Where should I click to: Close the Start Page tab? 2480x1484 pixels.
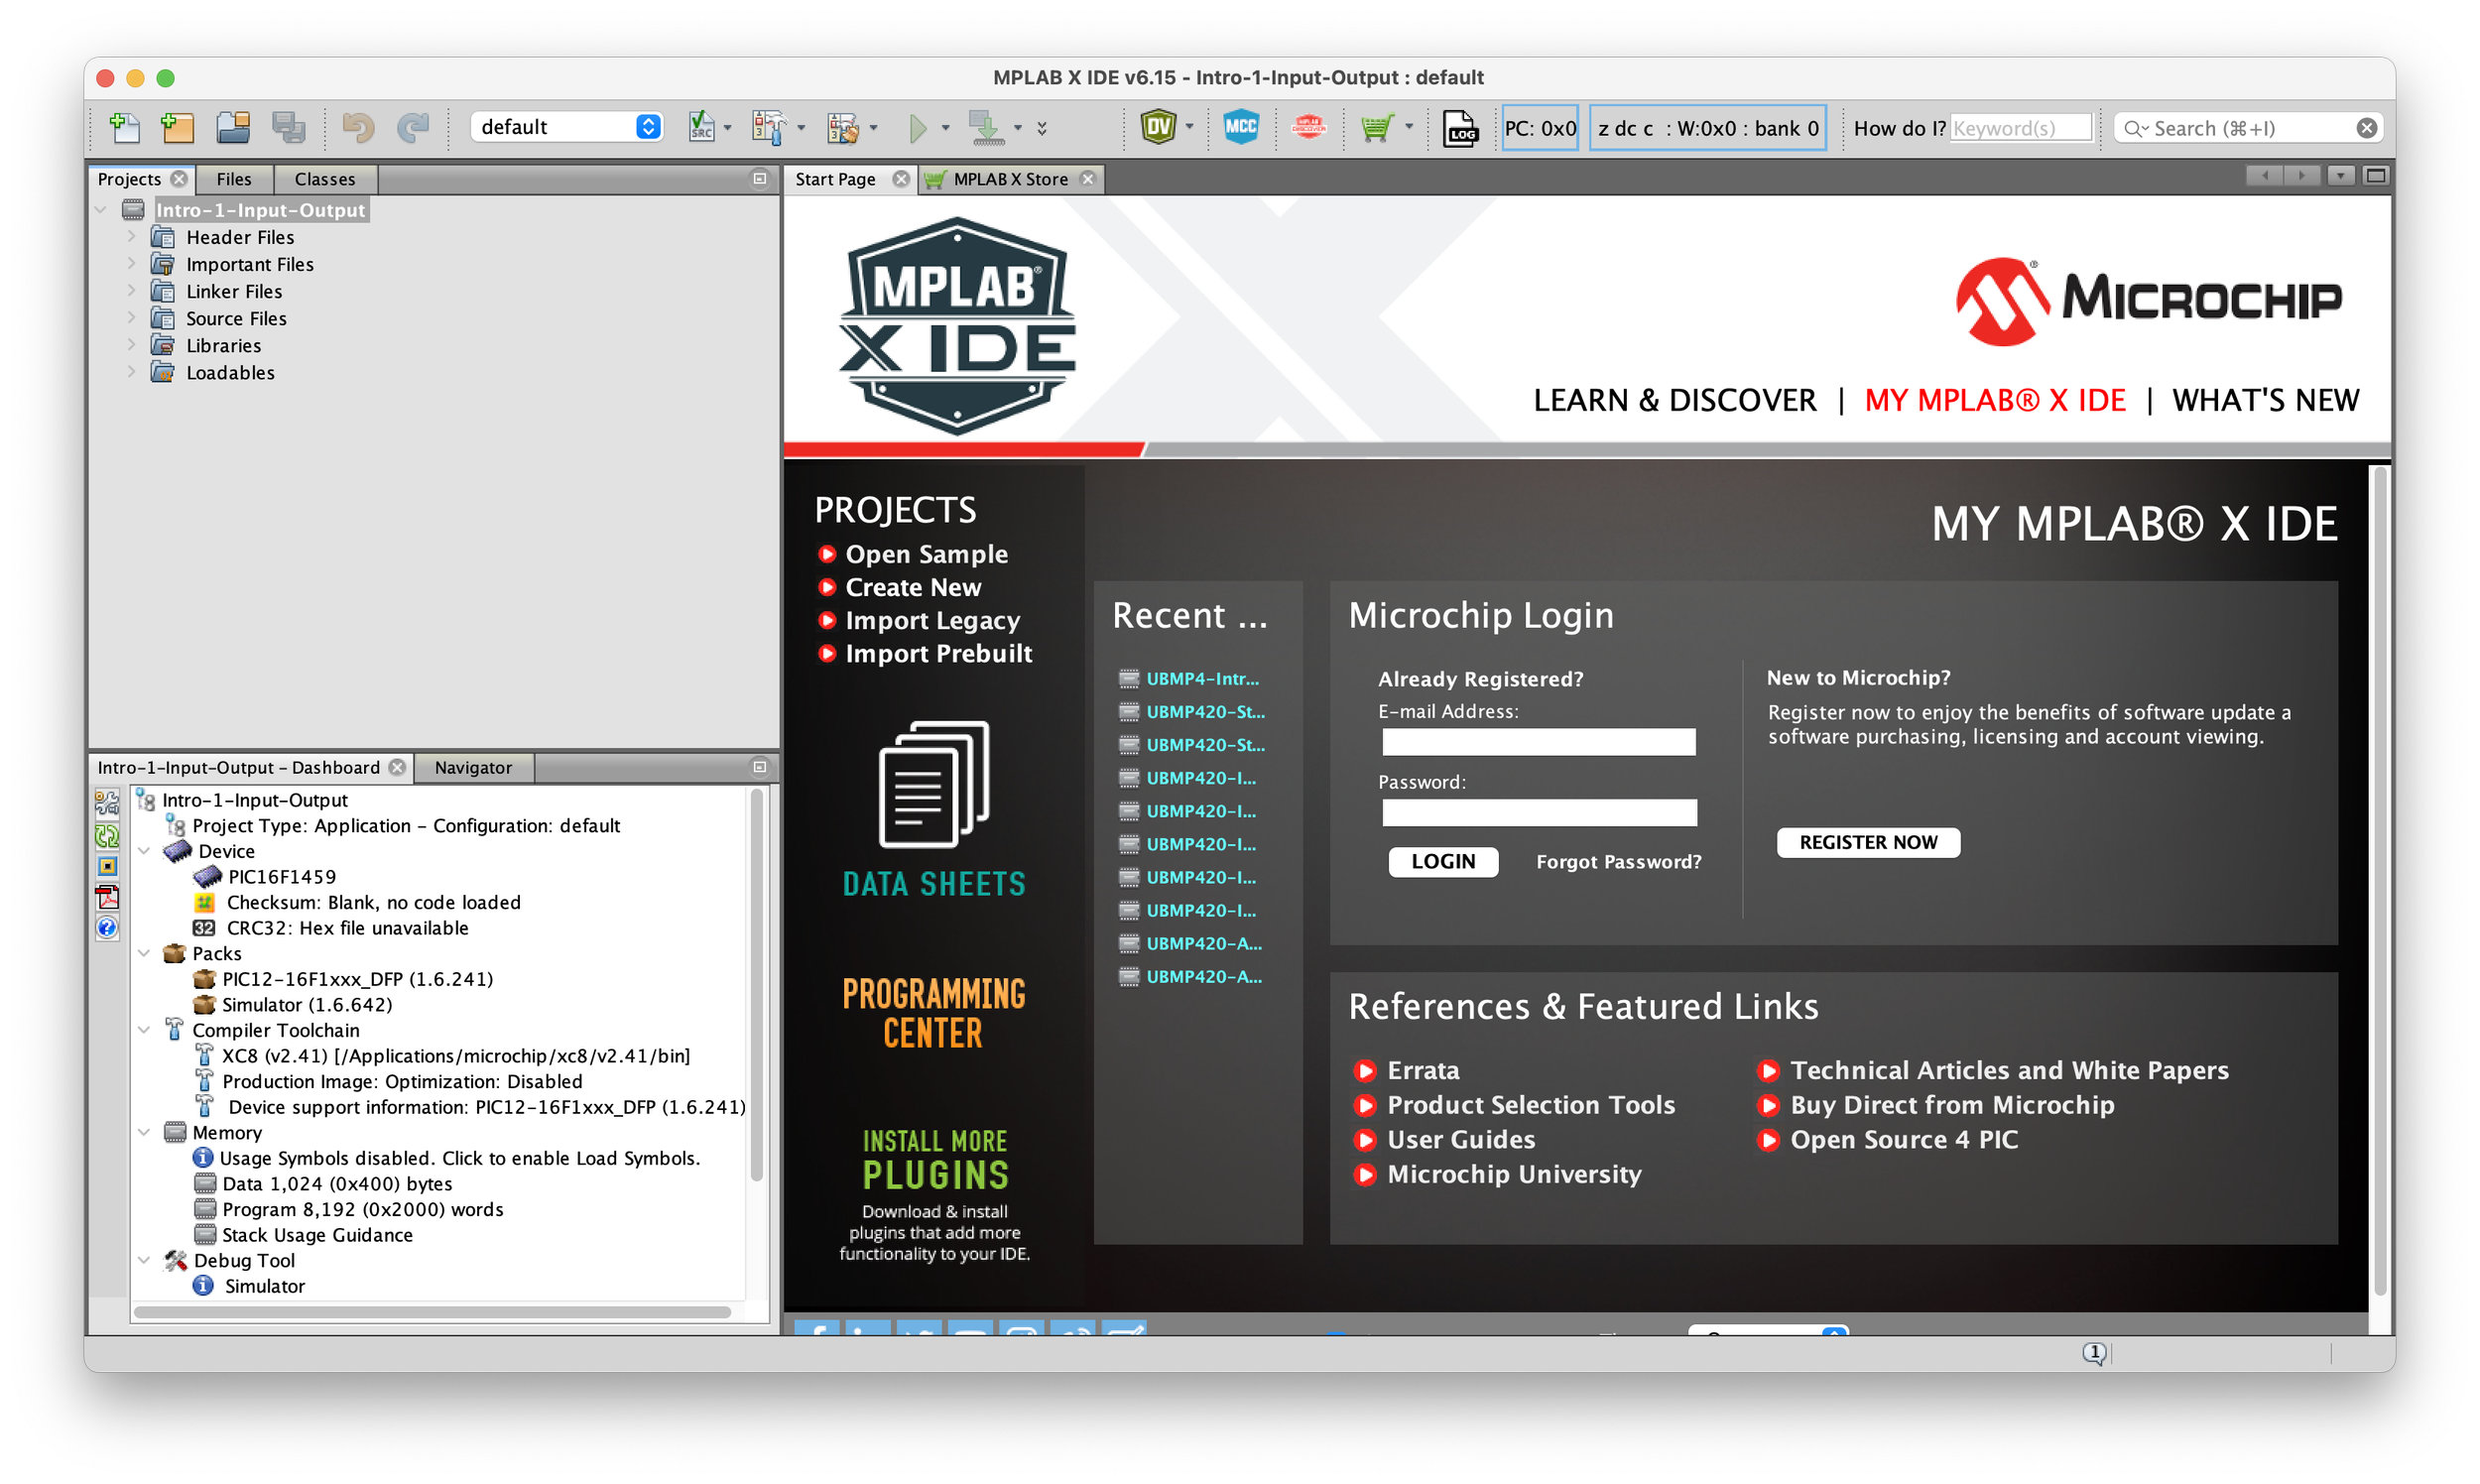pyautogui.click(x=901, y=179)
